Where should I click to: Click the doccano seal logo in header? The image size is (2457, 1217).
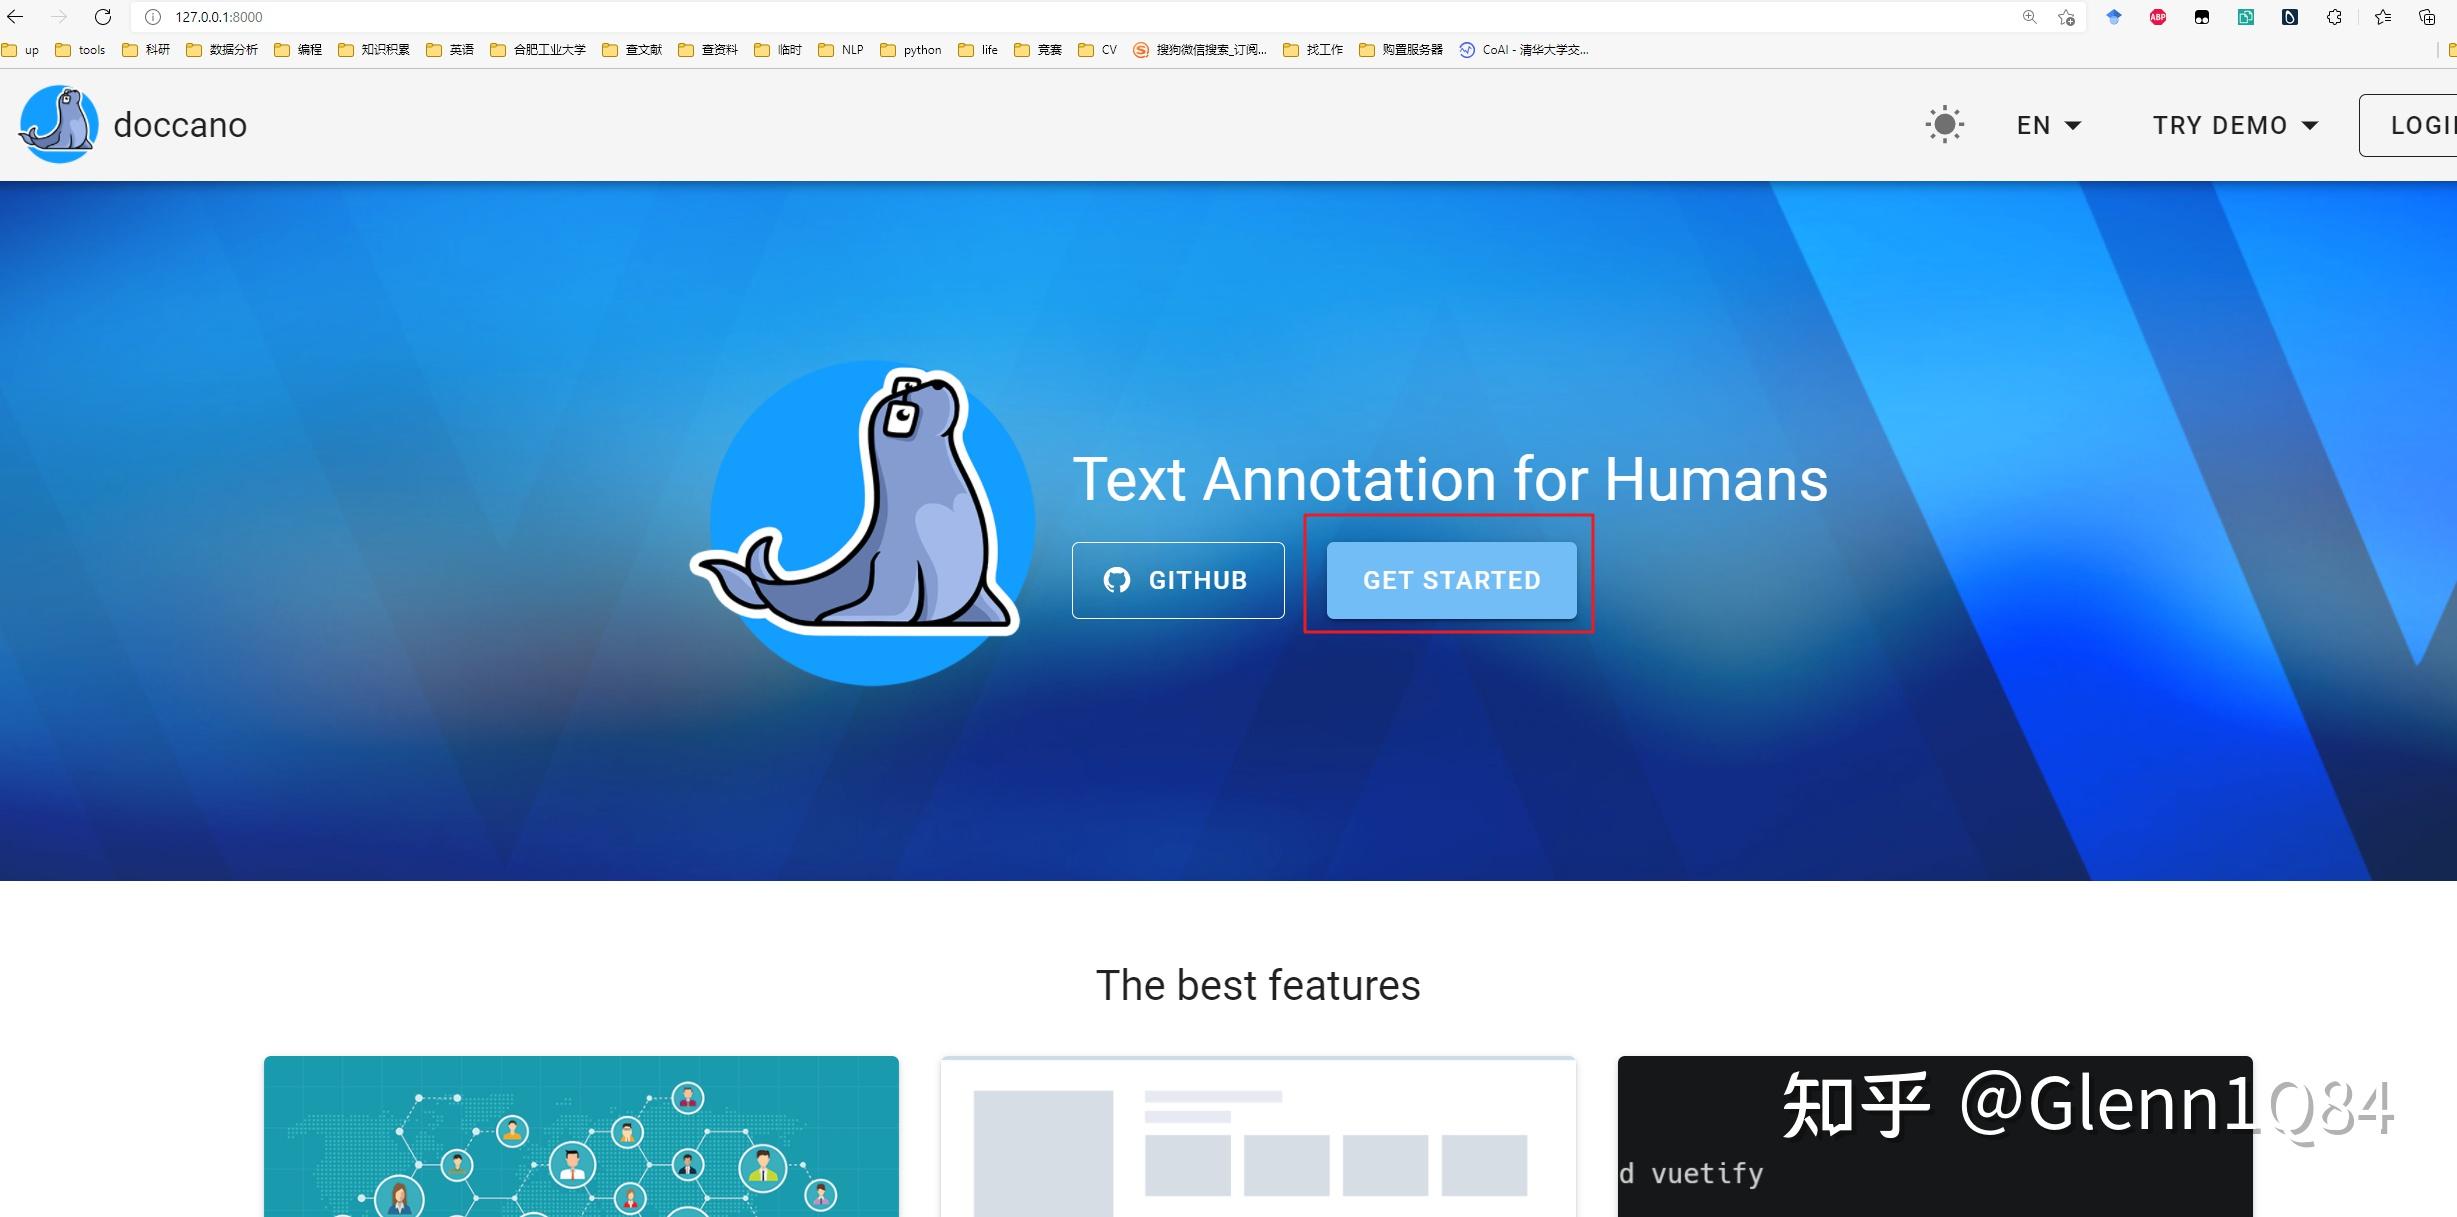click(x=58, y=124)
